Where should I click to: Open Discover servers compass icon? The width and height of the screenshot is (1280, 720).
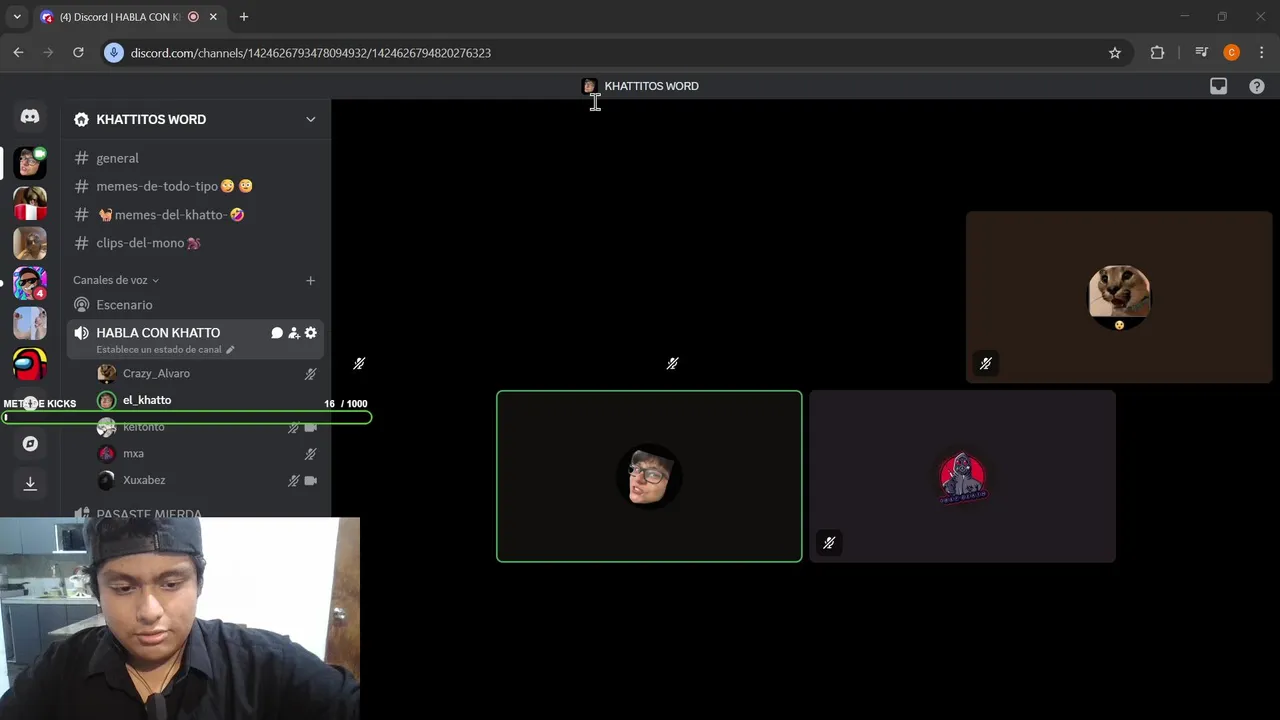point(30,444)
